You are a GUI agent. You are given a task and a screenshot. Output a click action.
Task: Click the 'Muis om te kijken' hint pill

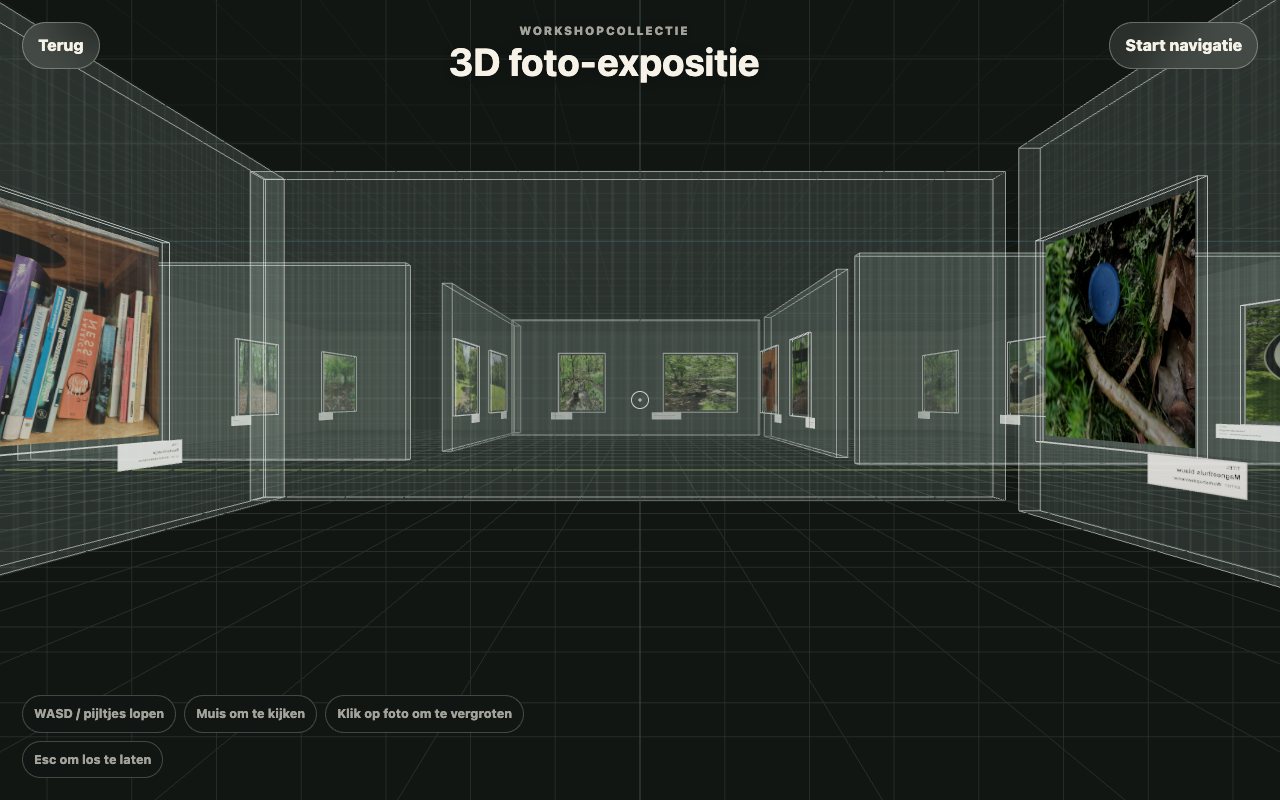tap(250, 714)
